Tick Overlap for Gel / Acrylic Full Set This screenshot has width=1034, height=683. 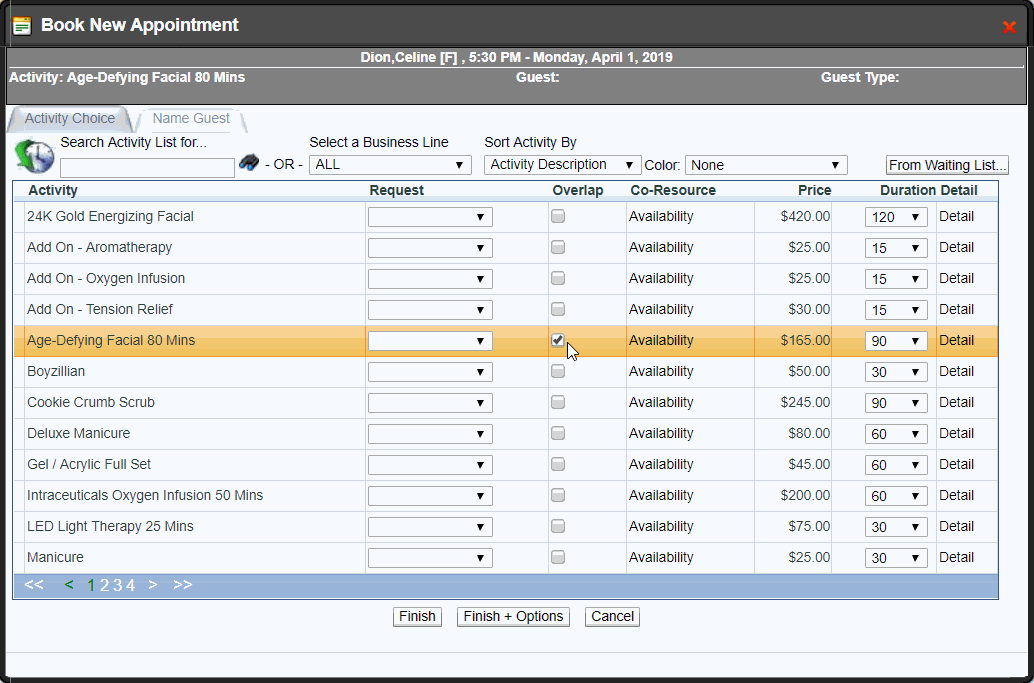558,464
